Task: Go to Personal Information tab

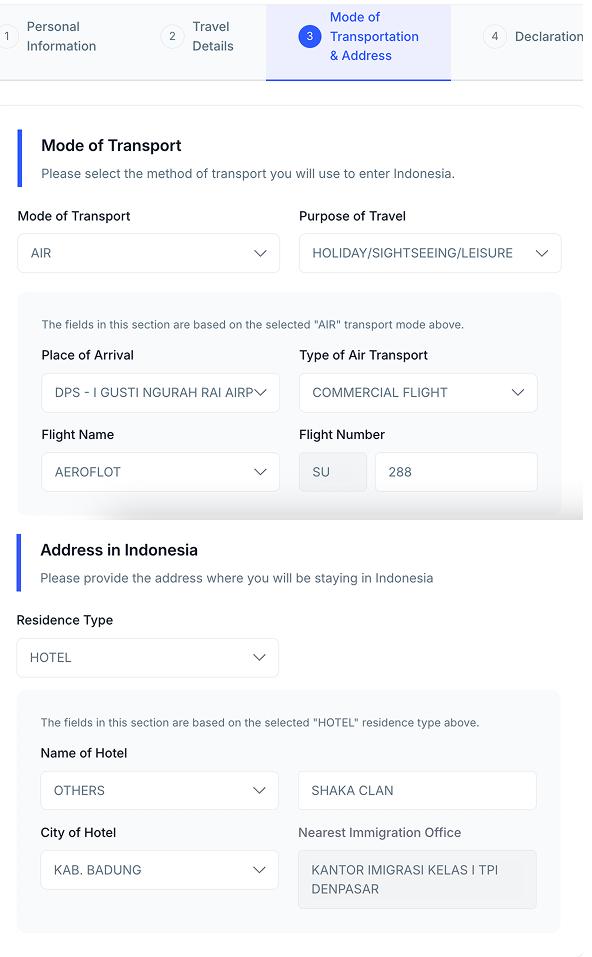Action: tap(61, 37)
